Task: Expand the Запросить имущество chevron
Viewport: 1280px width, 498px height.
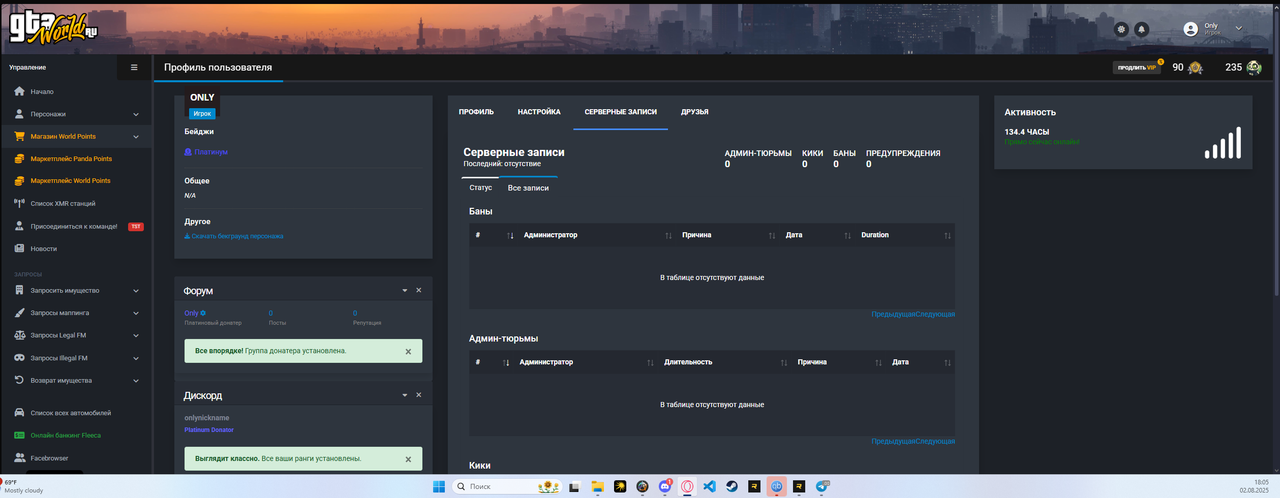Action: coord(135,290)
